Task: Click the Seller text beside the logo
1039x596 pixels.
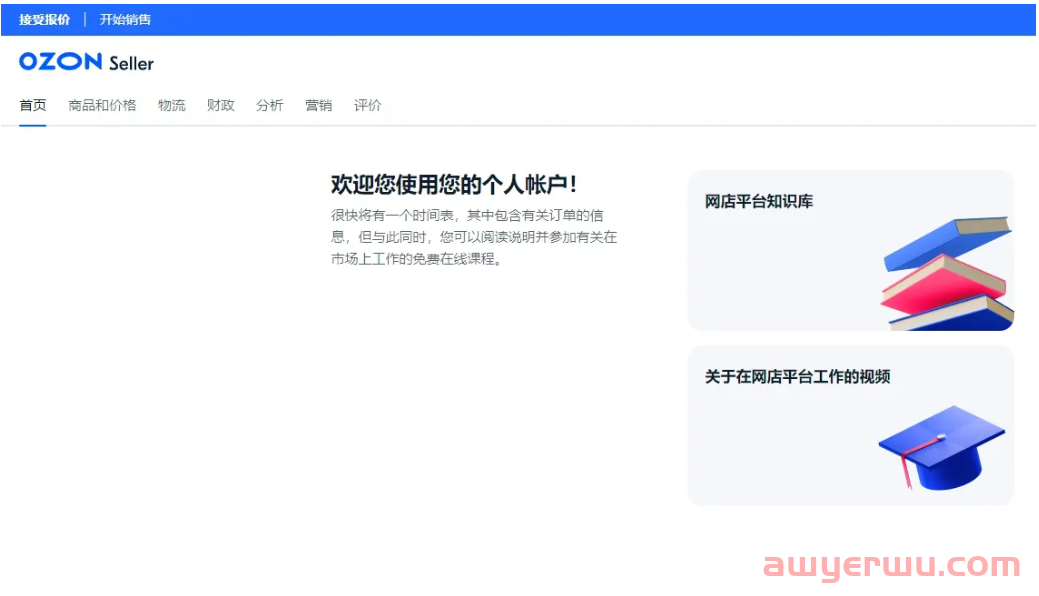Action: pyautogui.click(x=132, y=63)
